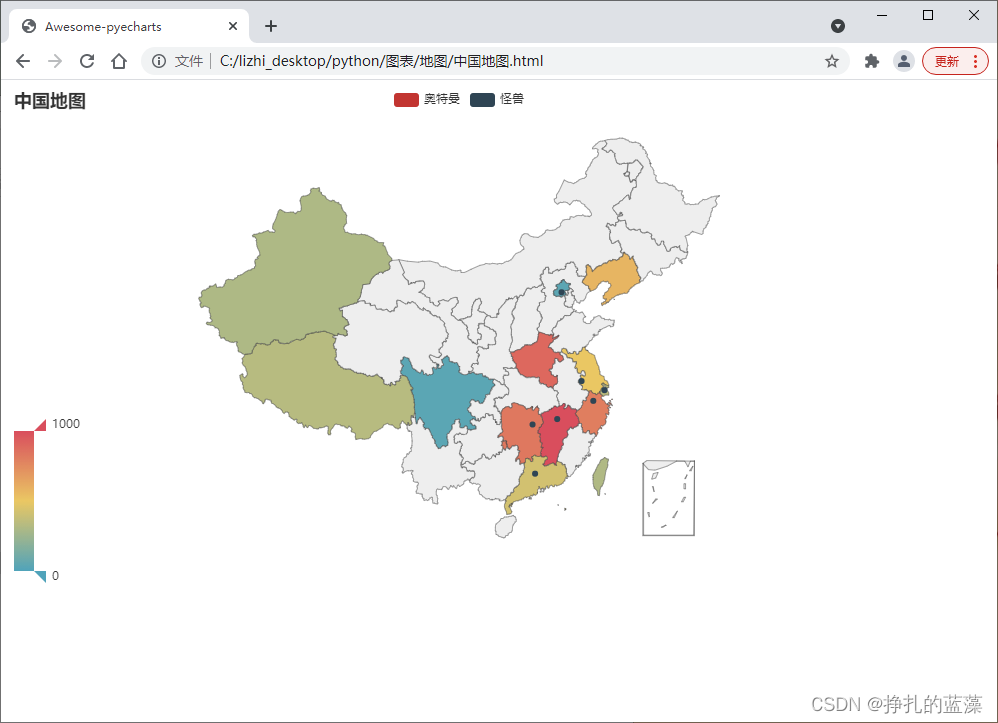Open Chrome settings via three-dot menu icon

click(x=976, y=61)
